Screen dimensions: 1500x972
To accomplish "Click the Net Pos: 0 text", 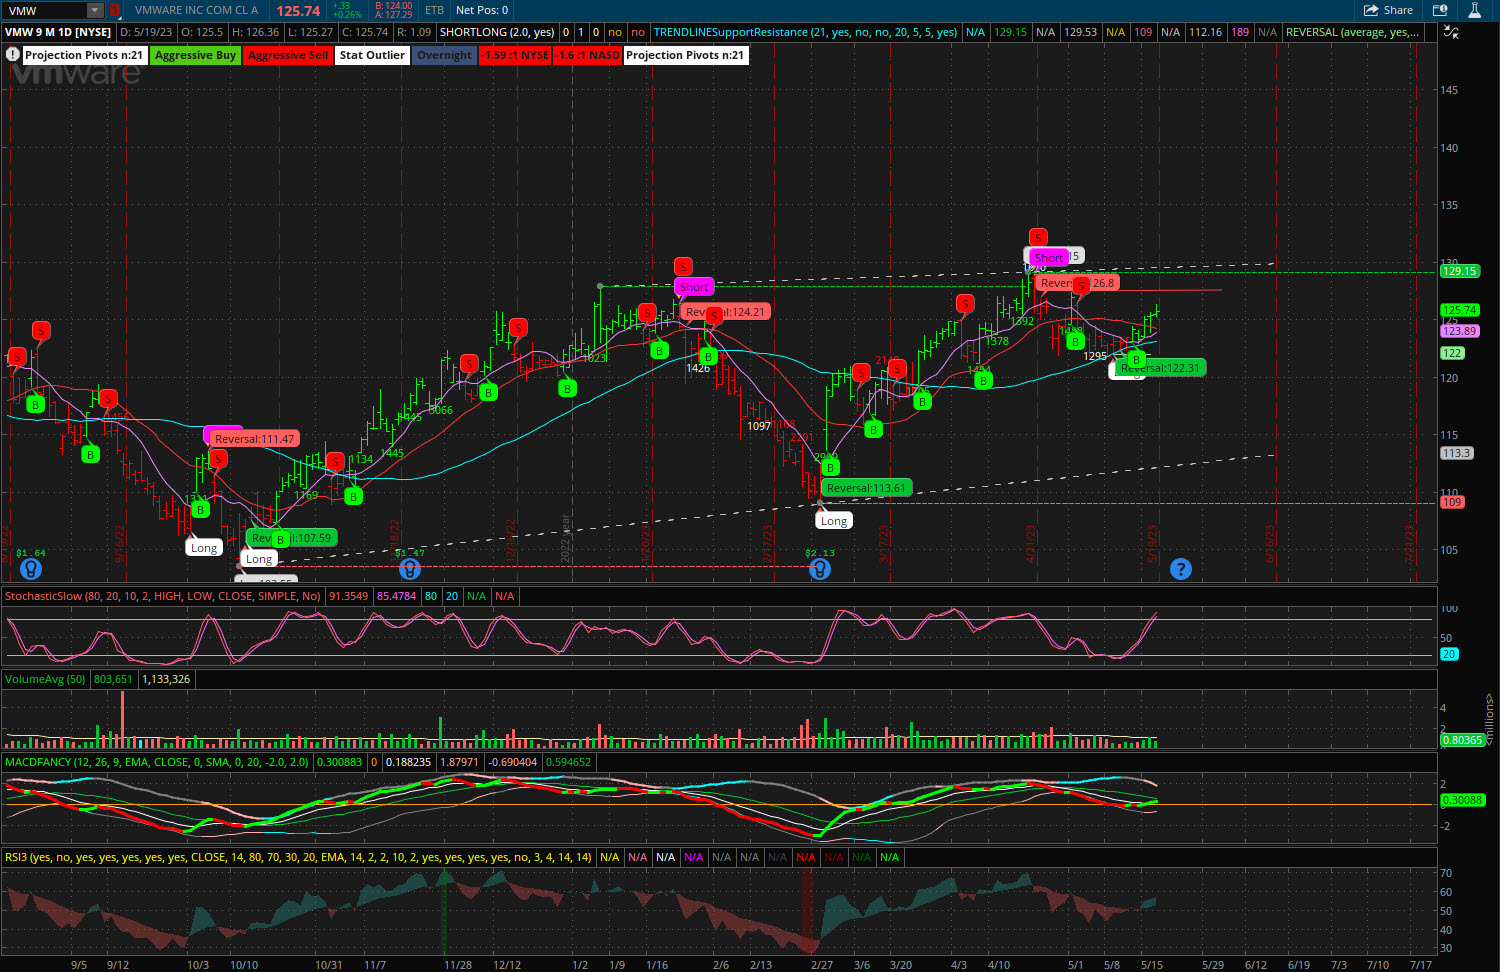I will coord(482,10).
